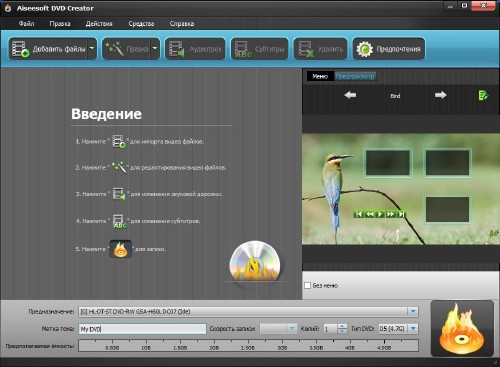Enable the Без меню checkbox

pos(307,285)
